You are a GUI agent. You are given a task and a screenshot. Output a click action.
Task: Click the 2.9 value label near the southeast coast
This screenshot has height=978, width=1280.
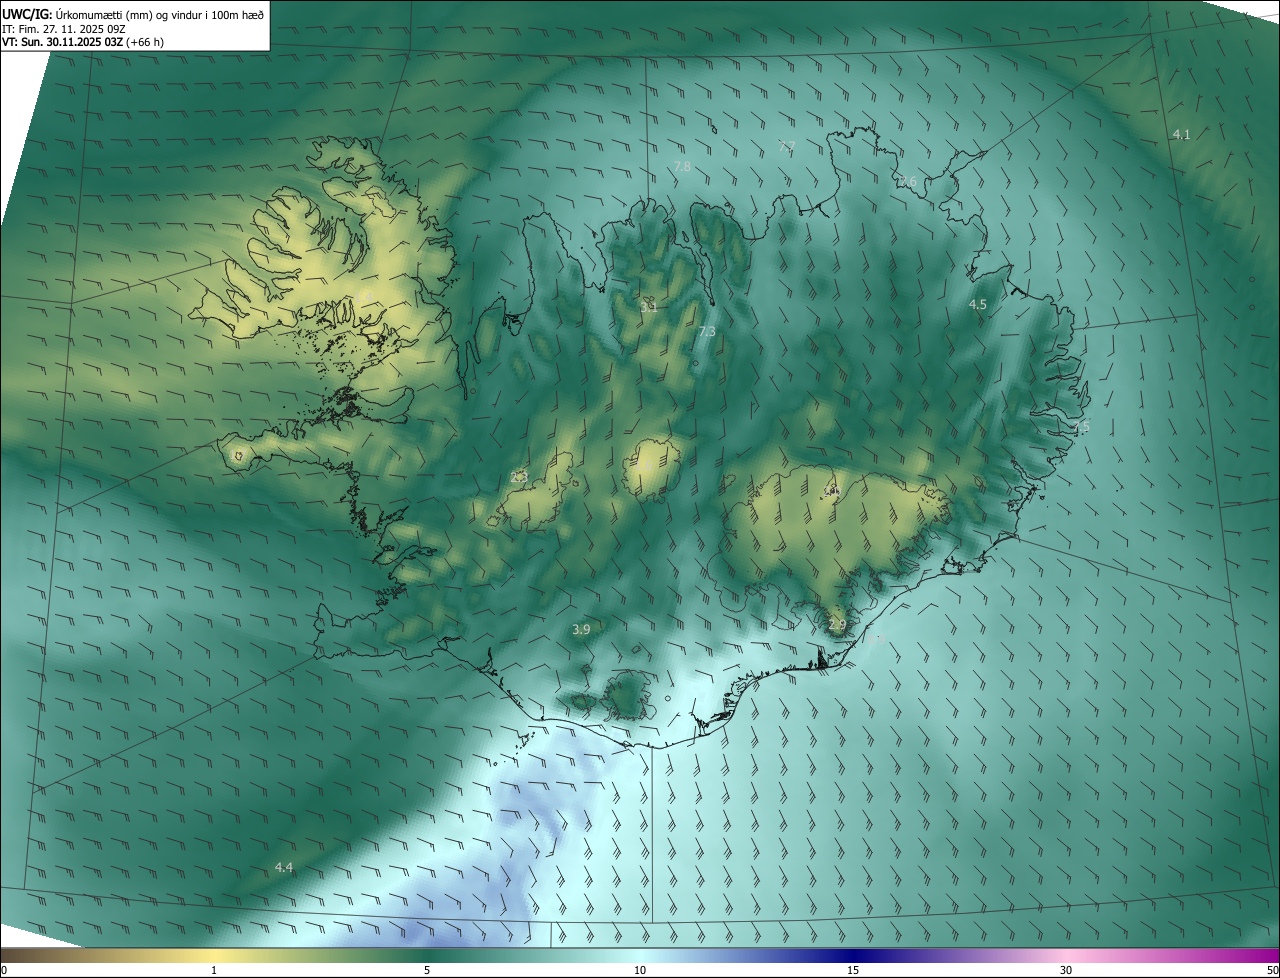(837, 624)
